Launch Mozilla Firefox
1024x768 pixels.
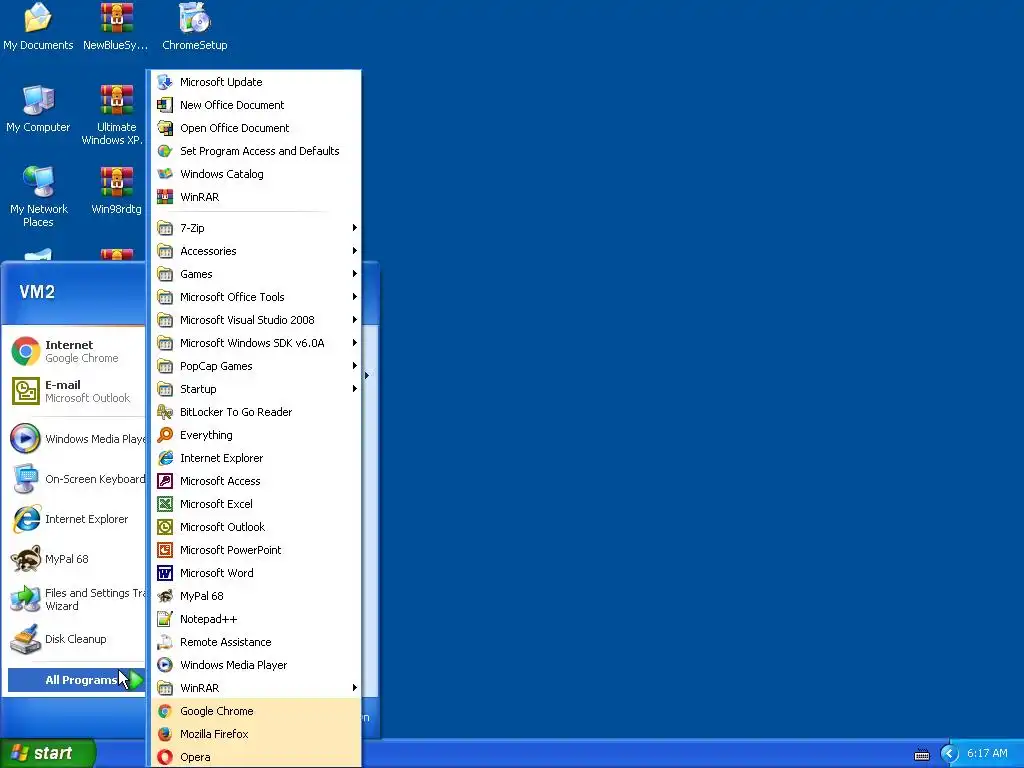[255, 734]
